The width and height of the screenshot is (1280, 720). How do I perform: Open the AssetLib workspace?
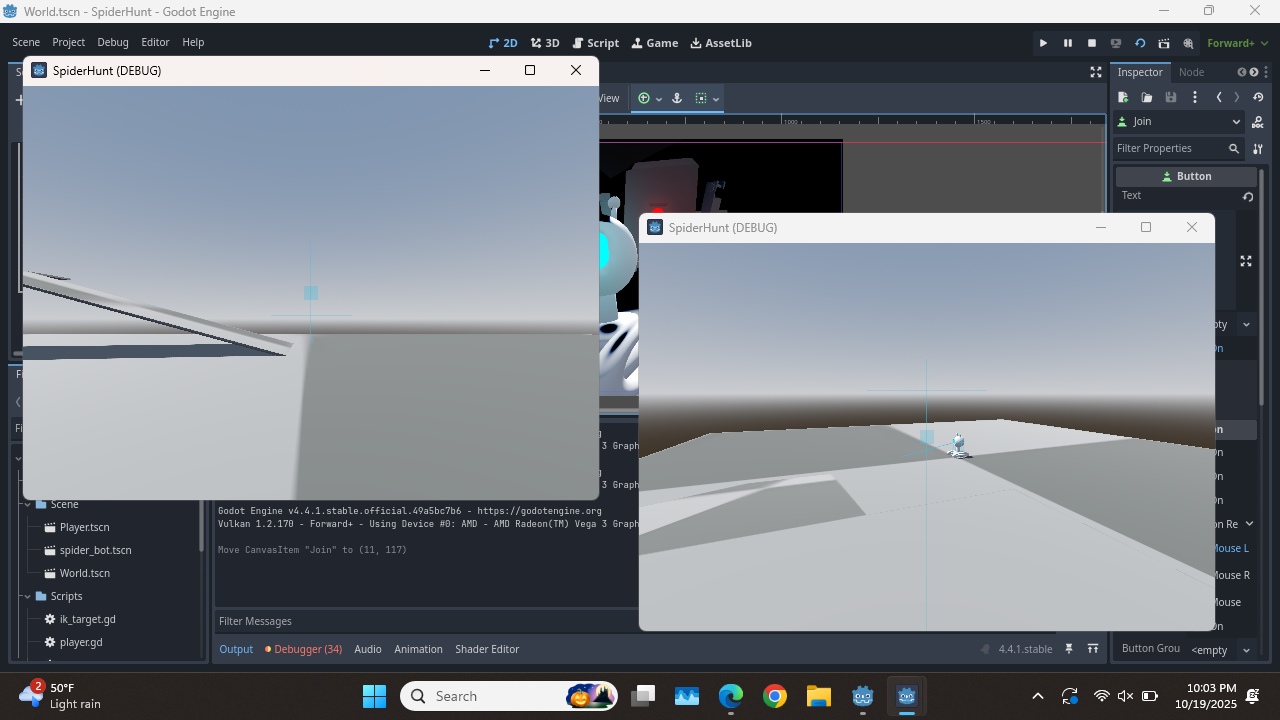click(721, 43)
